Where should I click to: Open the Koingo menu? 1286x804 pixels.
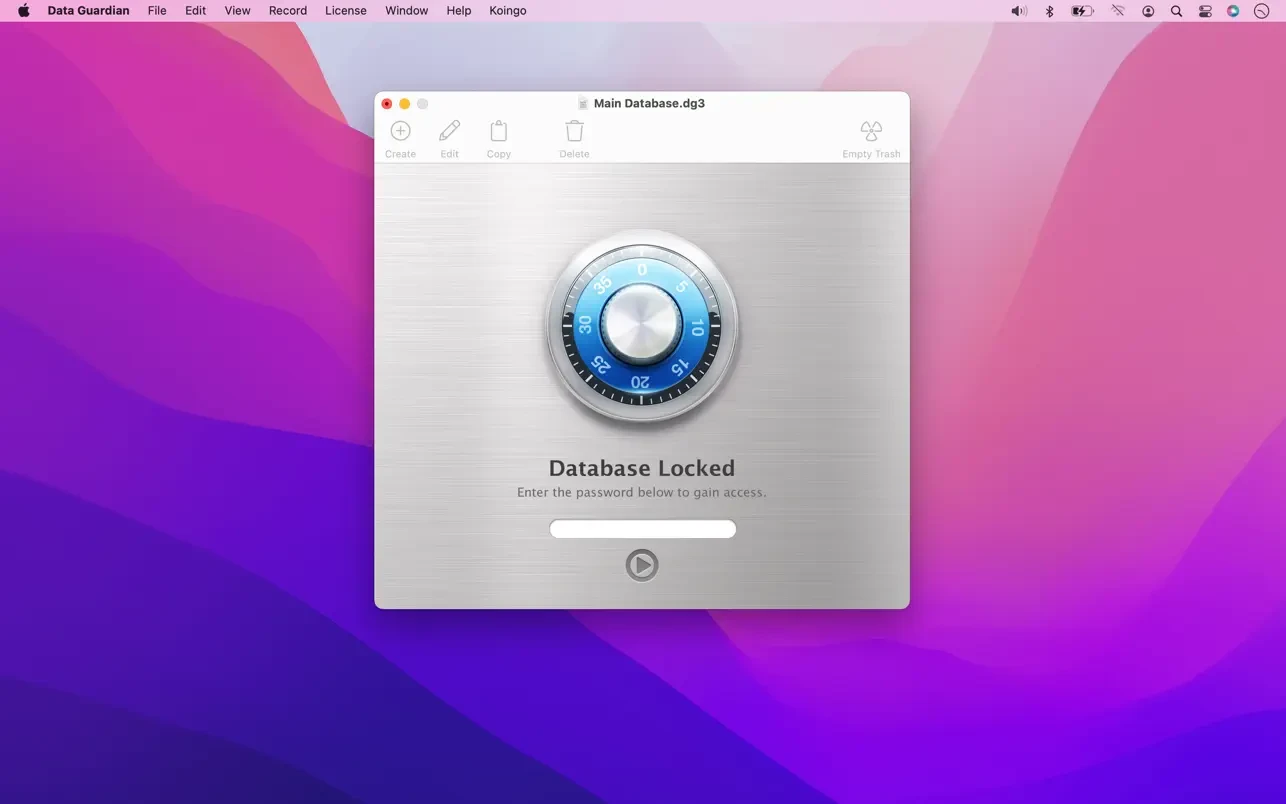508,11
